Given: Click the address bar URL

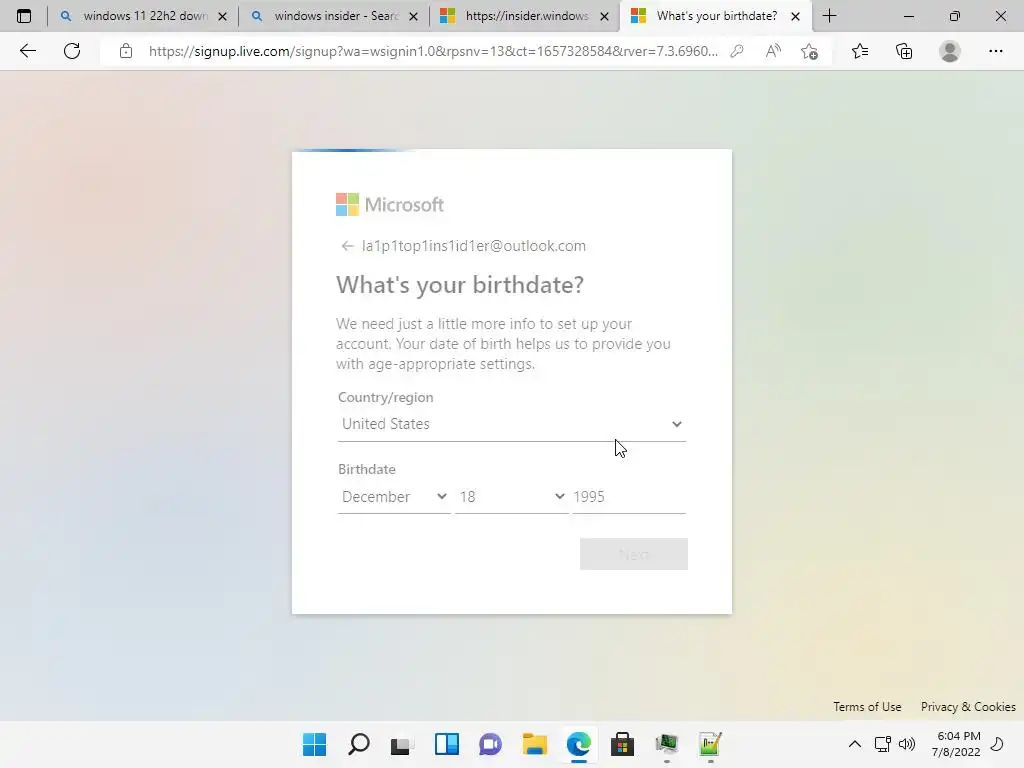Looking at the screenshot, I should [x=433, y=51].
